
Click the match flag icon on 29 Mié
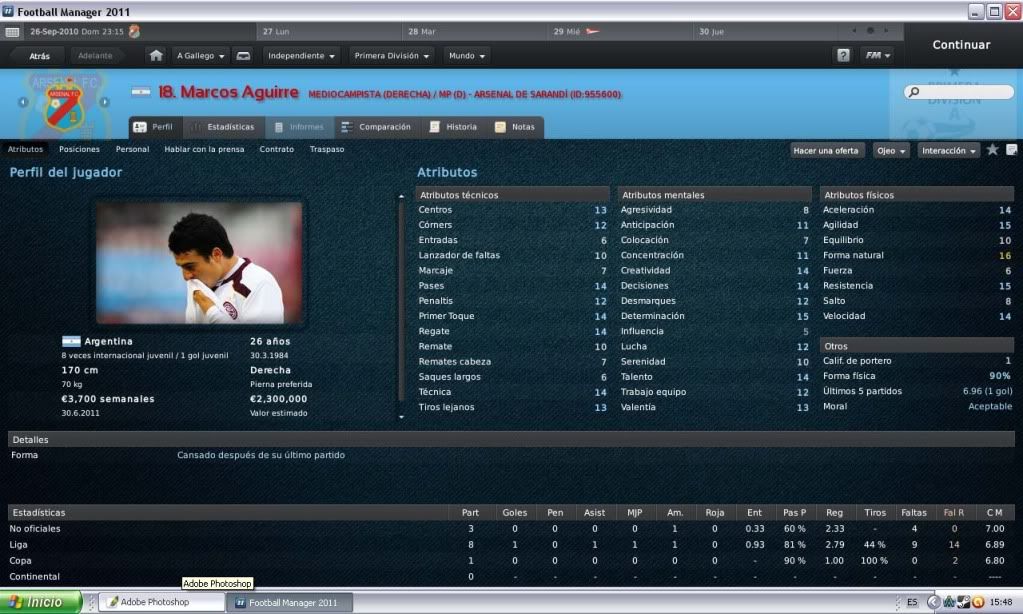pyautogui.click(x=592, y=31)
